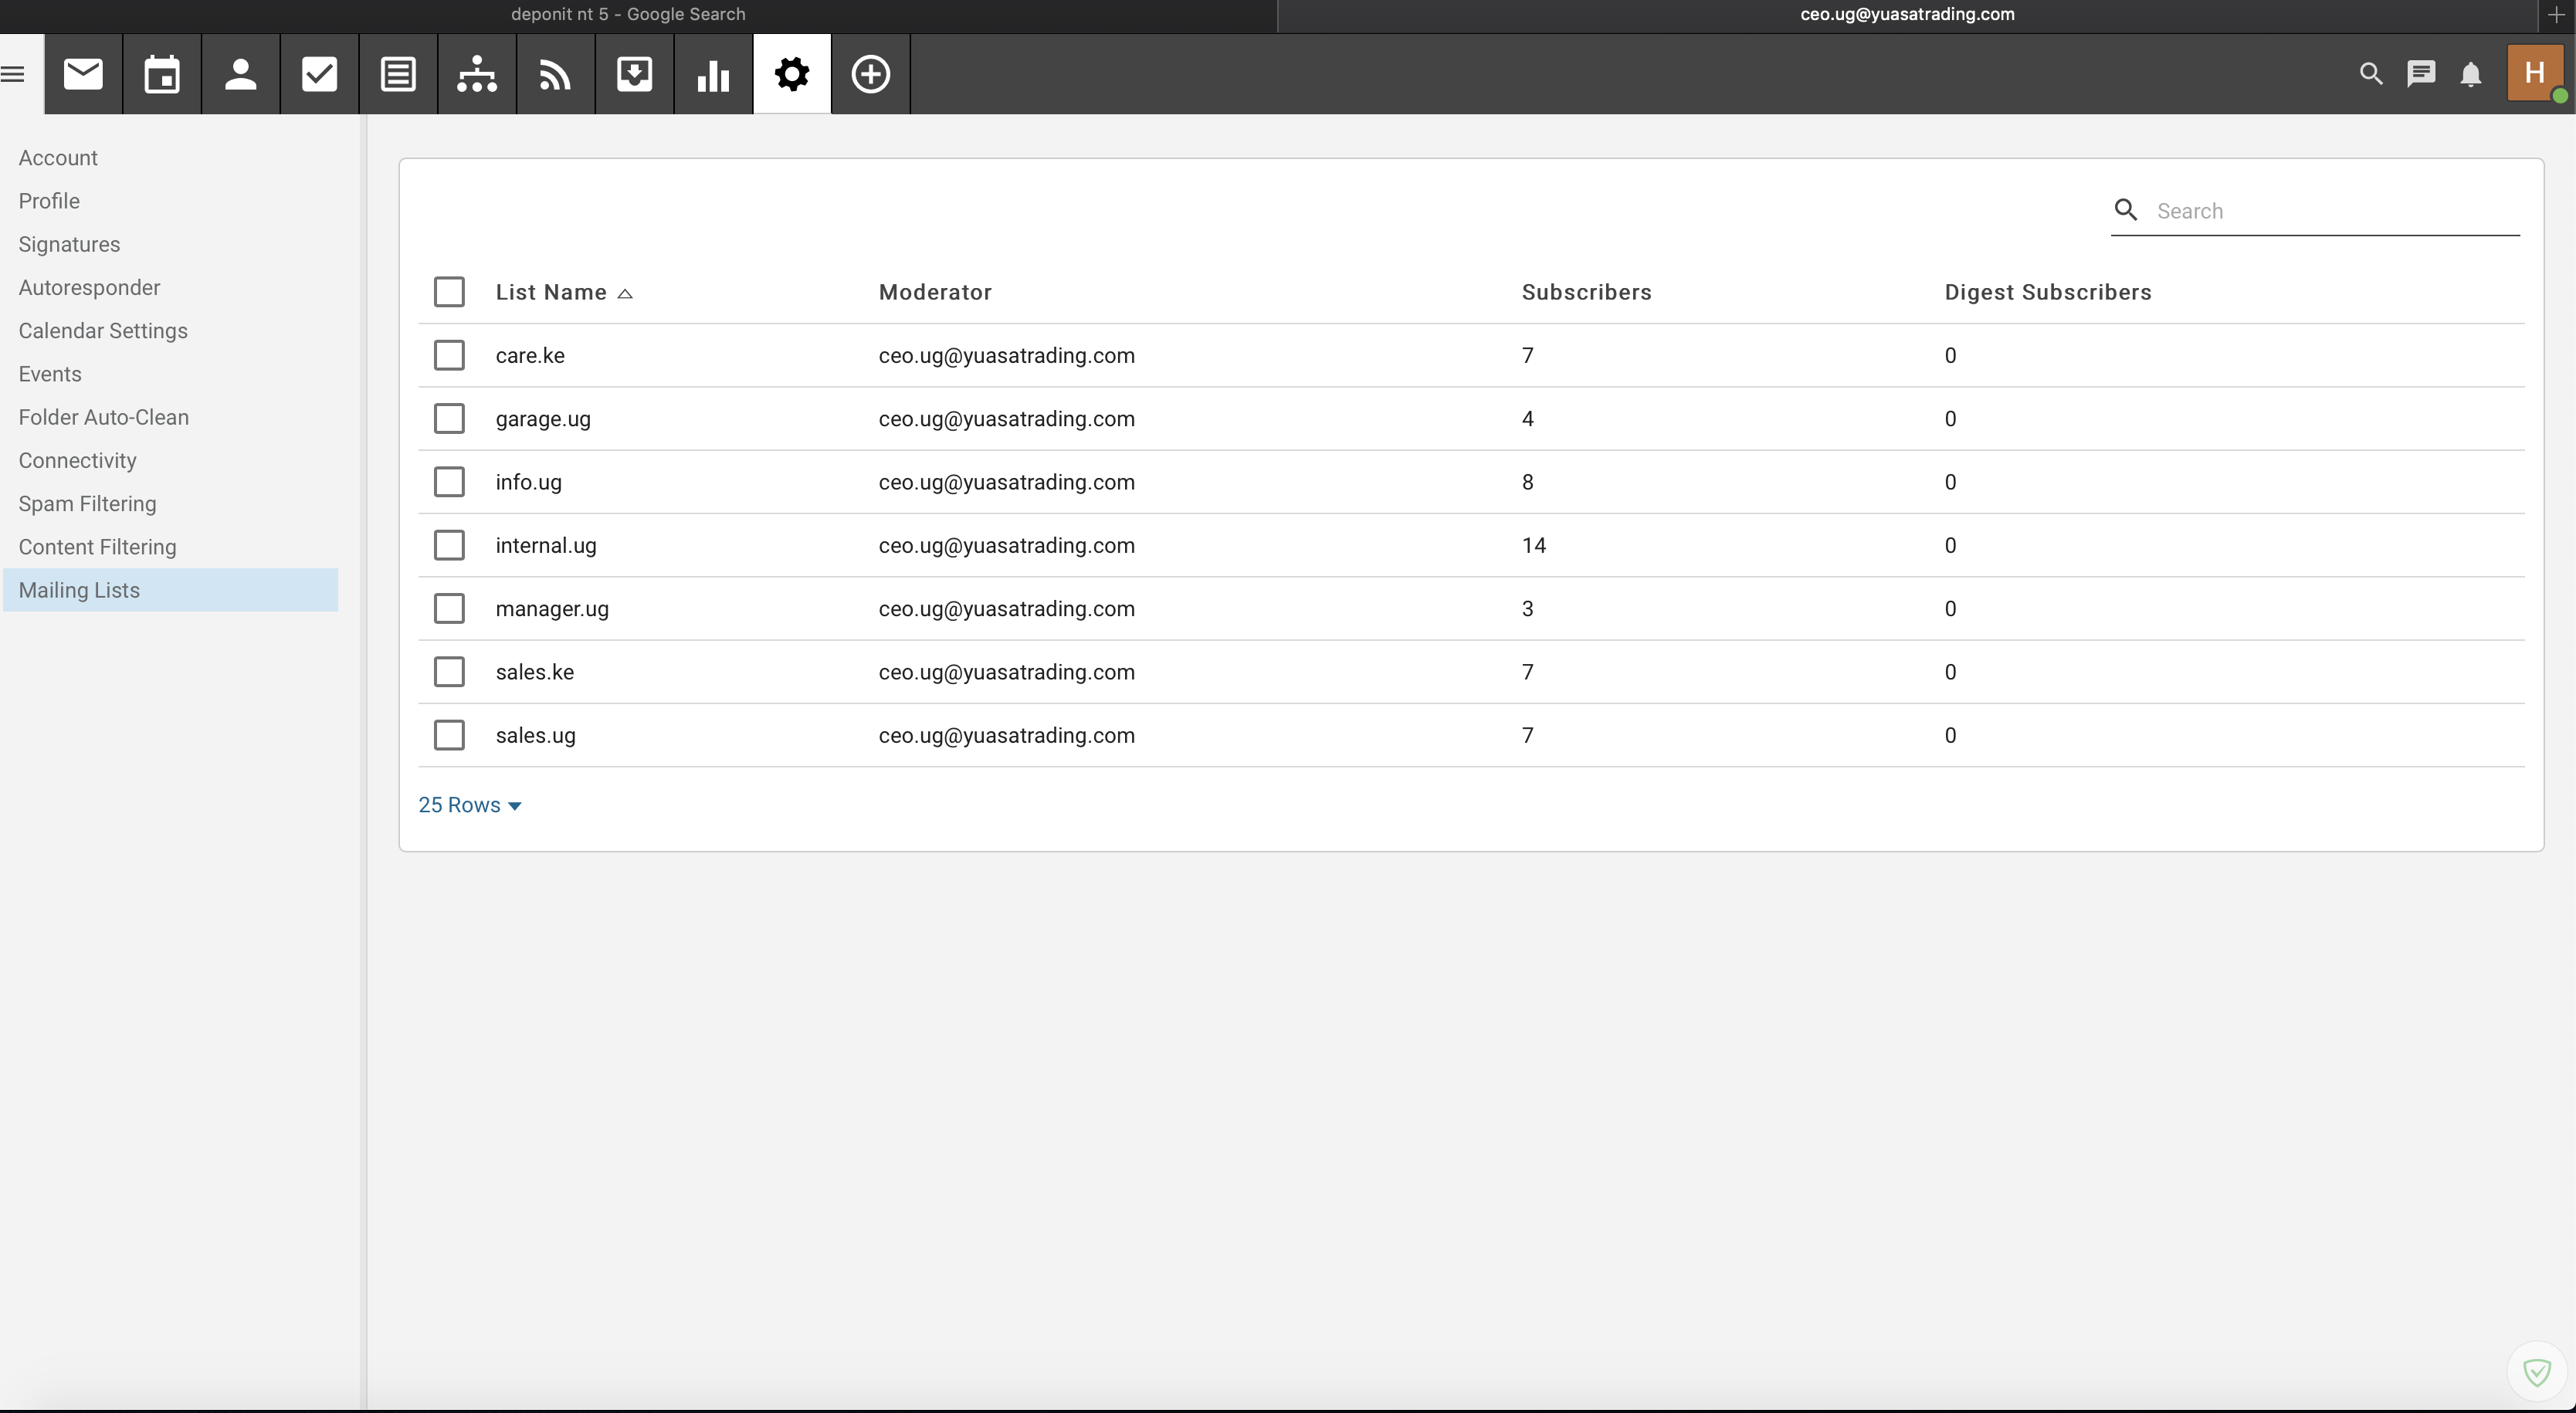Screen dimensions: 2576x1413
Task: Open the chat bubble icon
Action: (x=2421, y=74)
